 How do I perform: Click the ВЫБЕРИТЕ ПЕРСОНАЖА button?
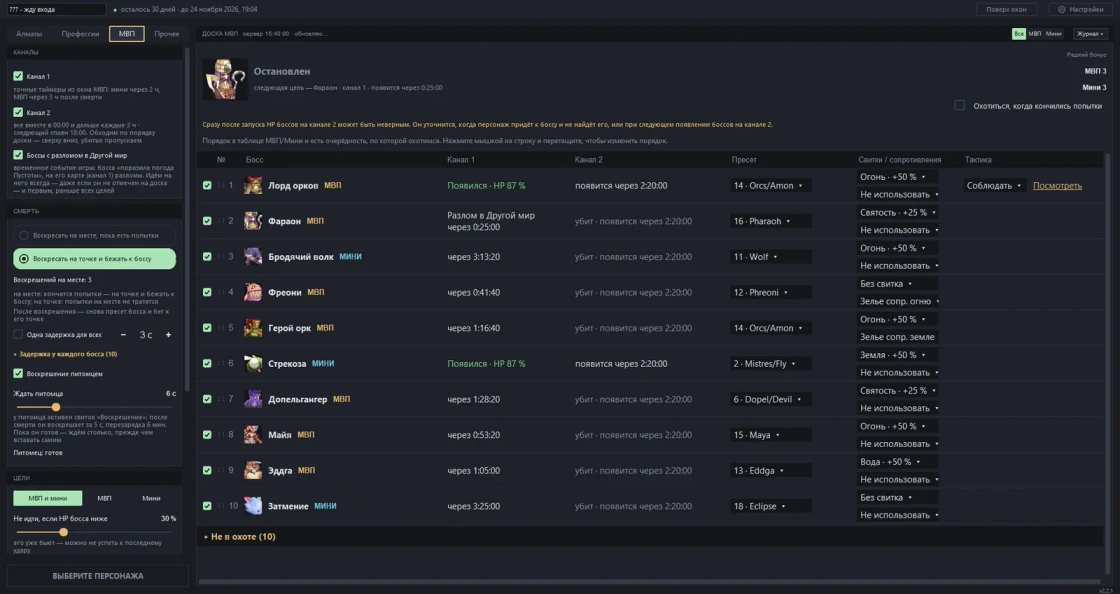(98, 576)
